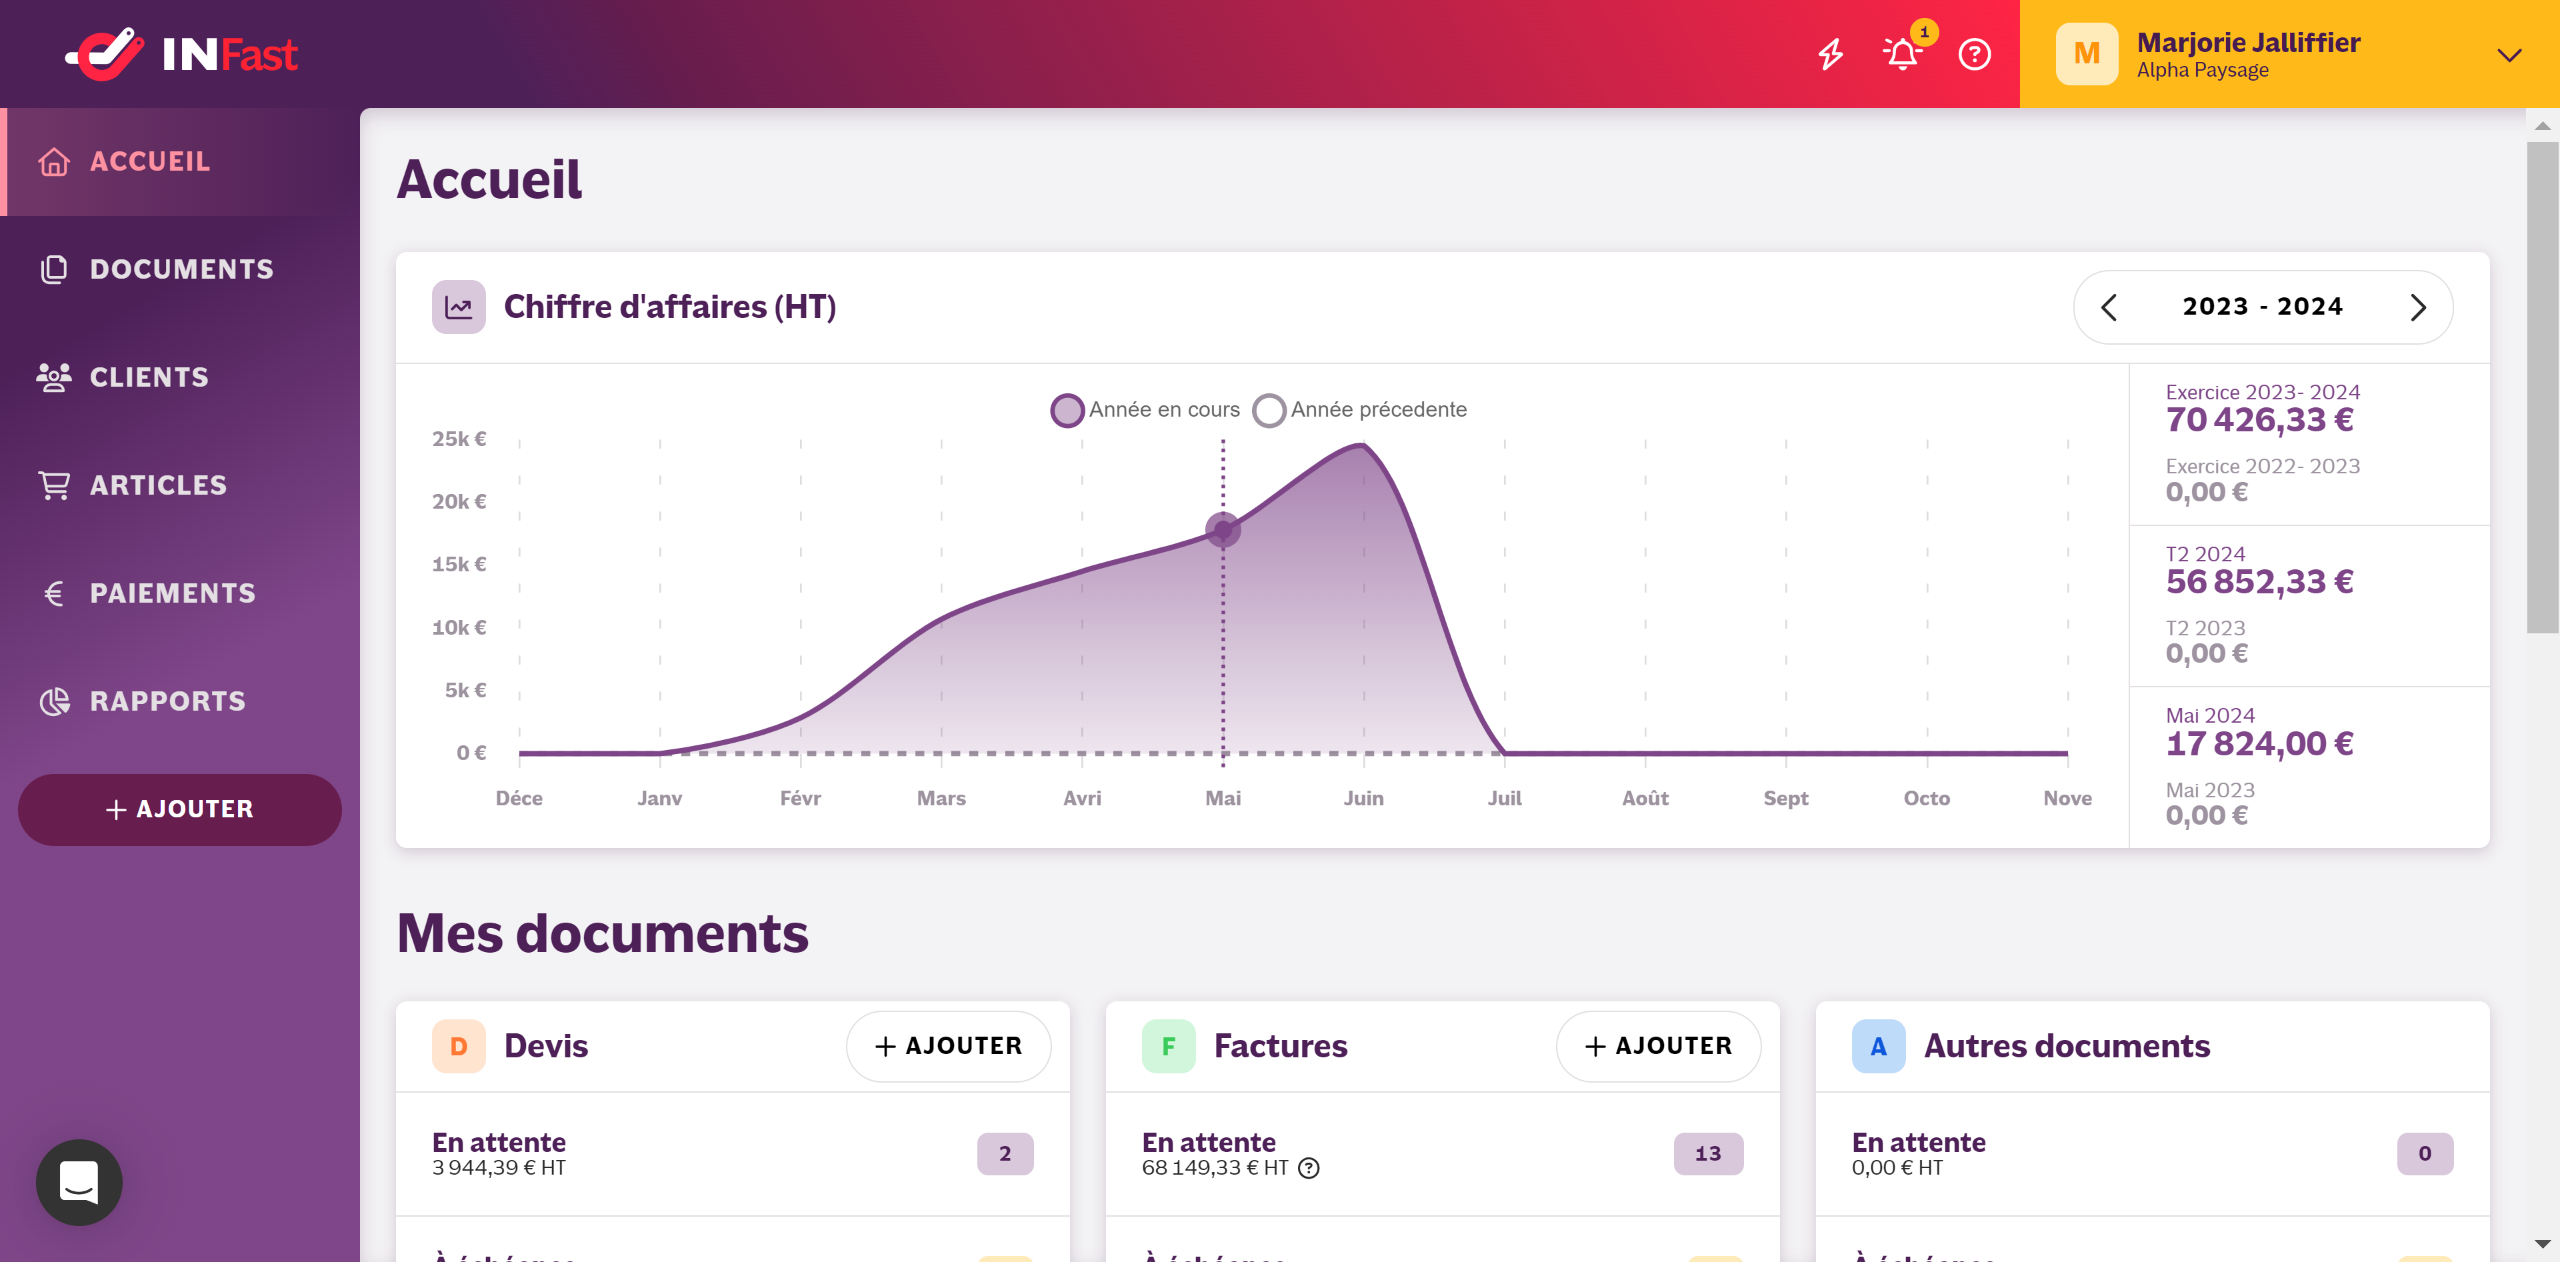
Task: Click the help question mark icon
Action: (x=1974, y=54)
